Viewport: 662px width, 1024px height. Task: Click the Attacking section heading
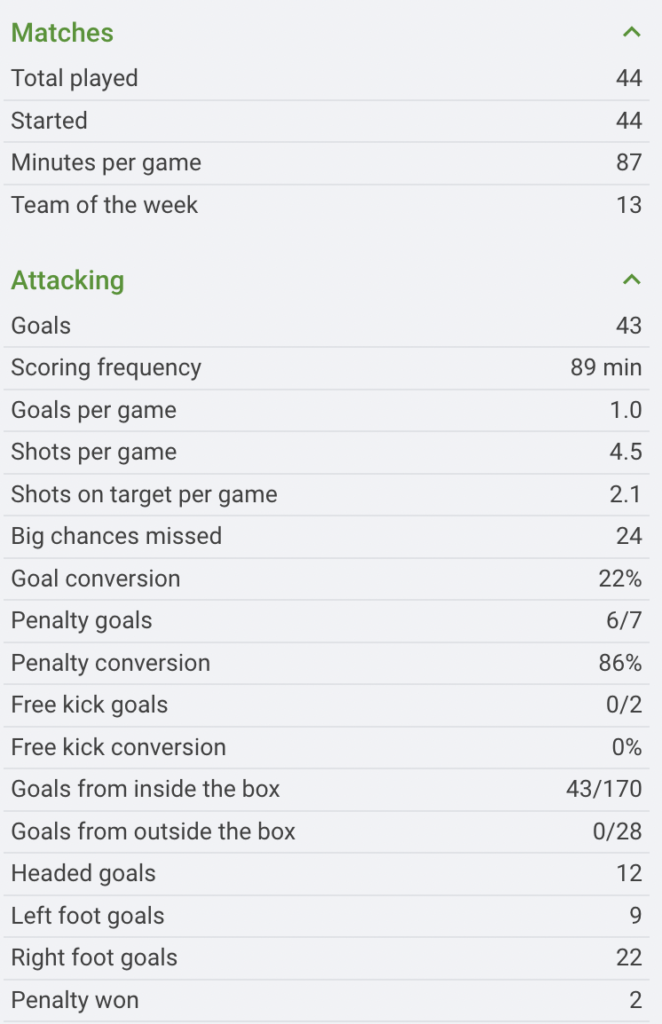tap(68, 280)
